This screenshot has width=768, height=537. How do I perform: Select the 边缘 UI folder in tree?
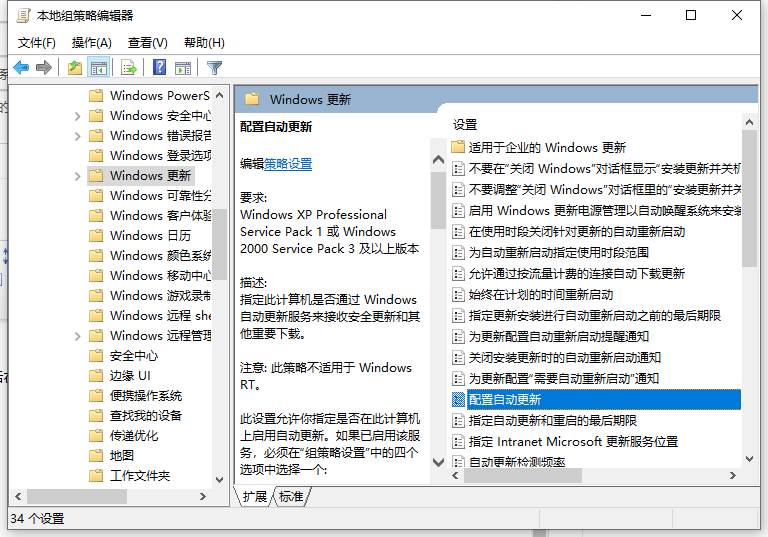point(130,376)
